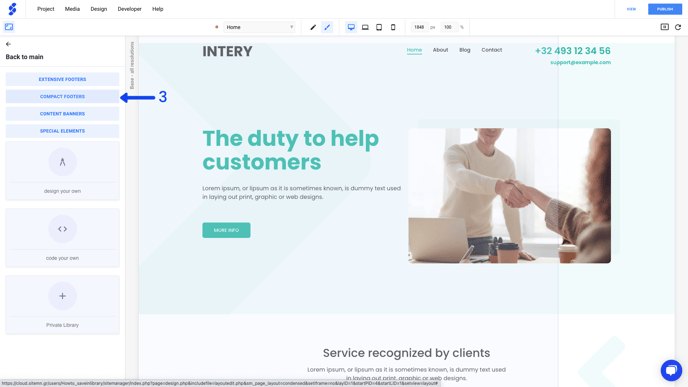Expand the Content Banners category
This screenshot has height=387, width=688.
[x=62, y=114]
